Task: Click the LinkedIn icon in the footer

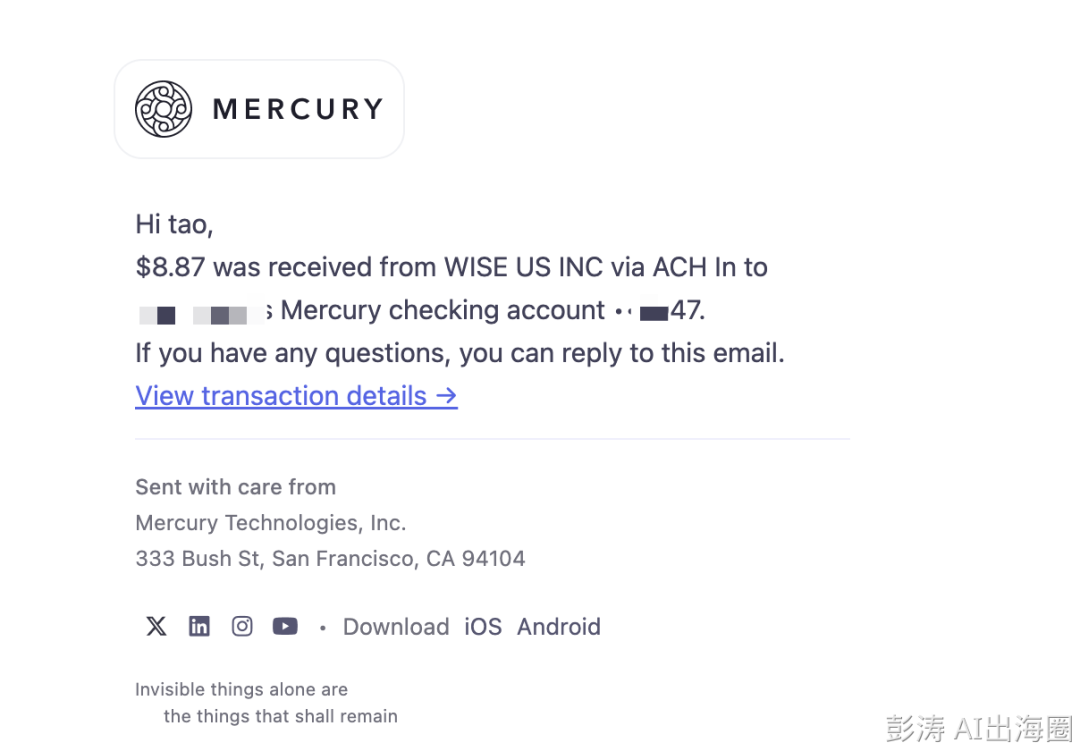Action: pyautogui.click(x=199, y=626)
